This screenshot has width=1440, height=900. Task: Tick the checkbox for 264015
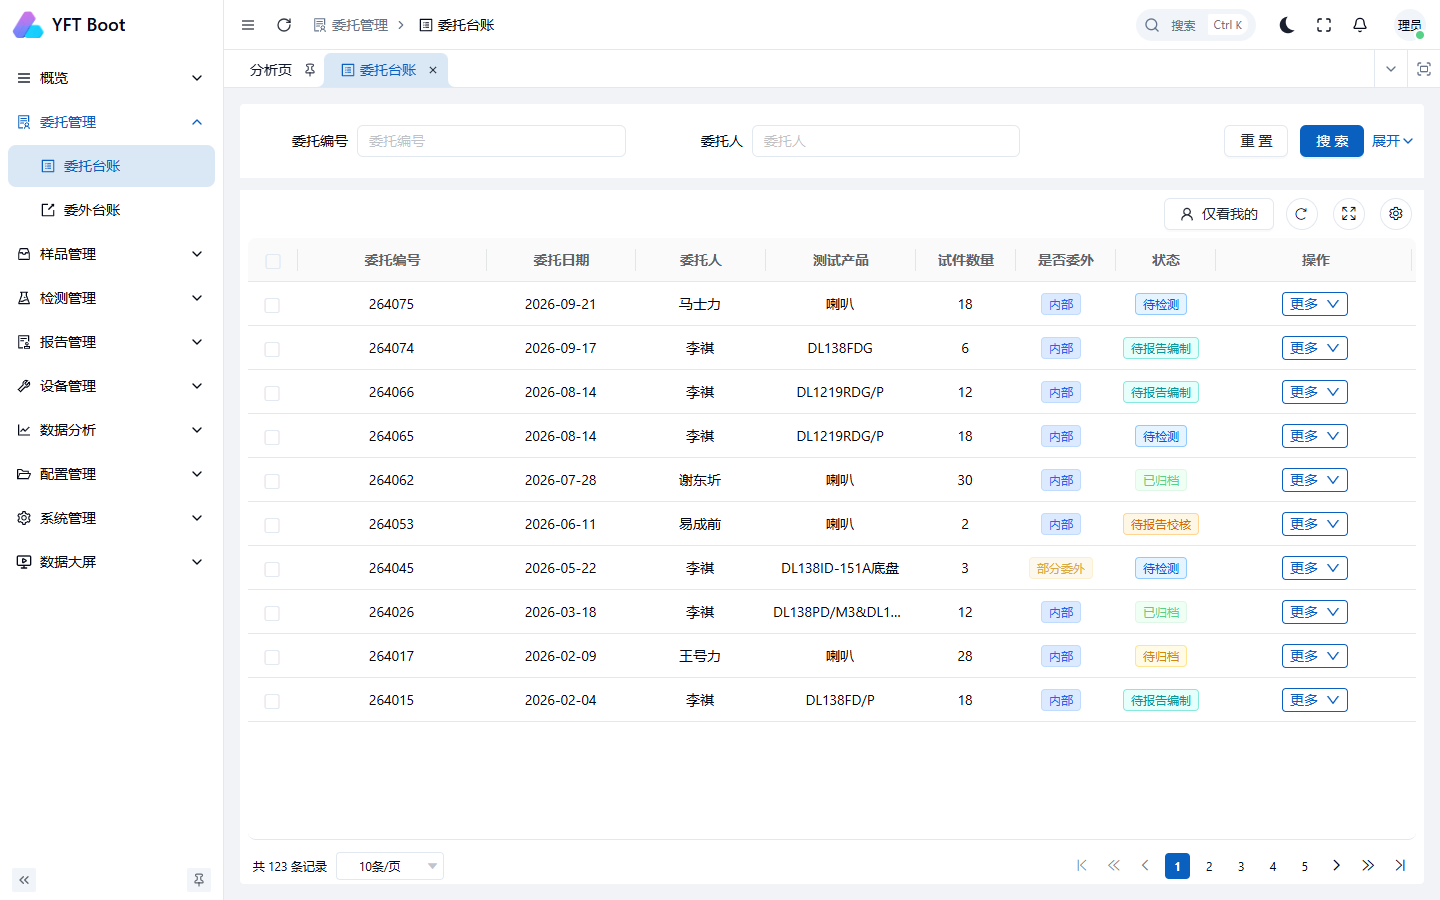[272, 701]
